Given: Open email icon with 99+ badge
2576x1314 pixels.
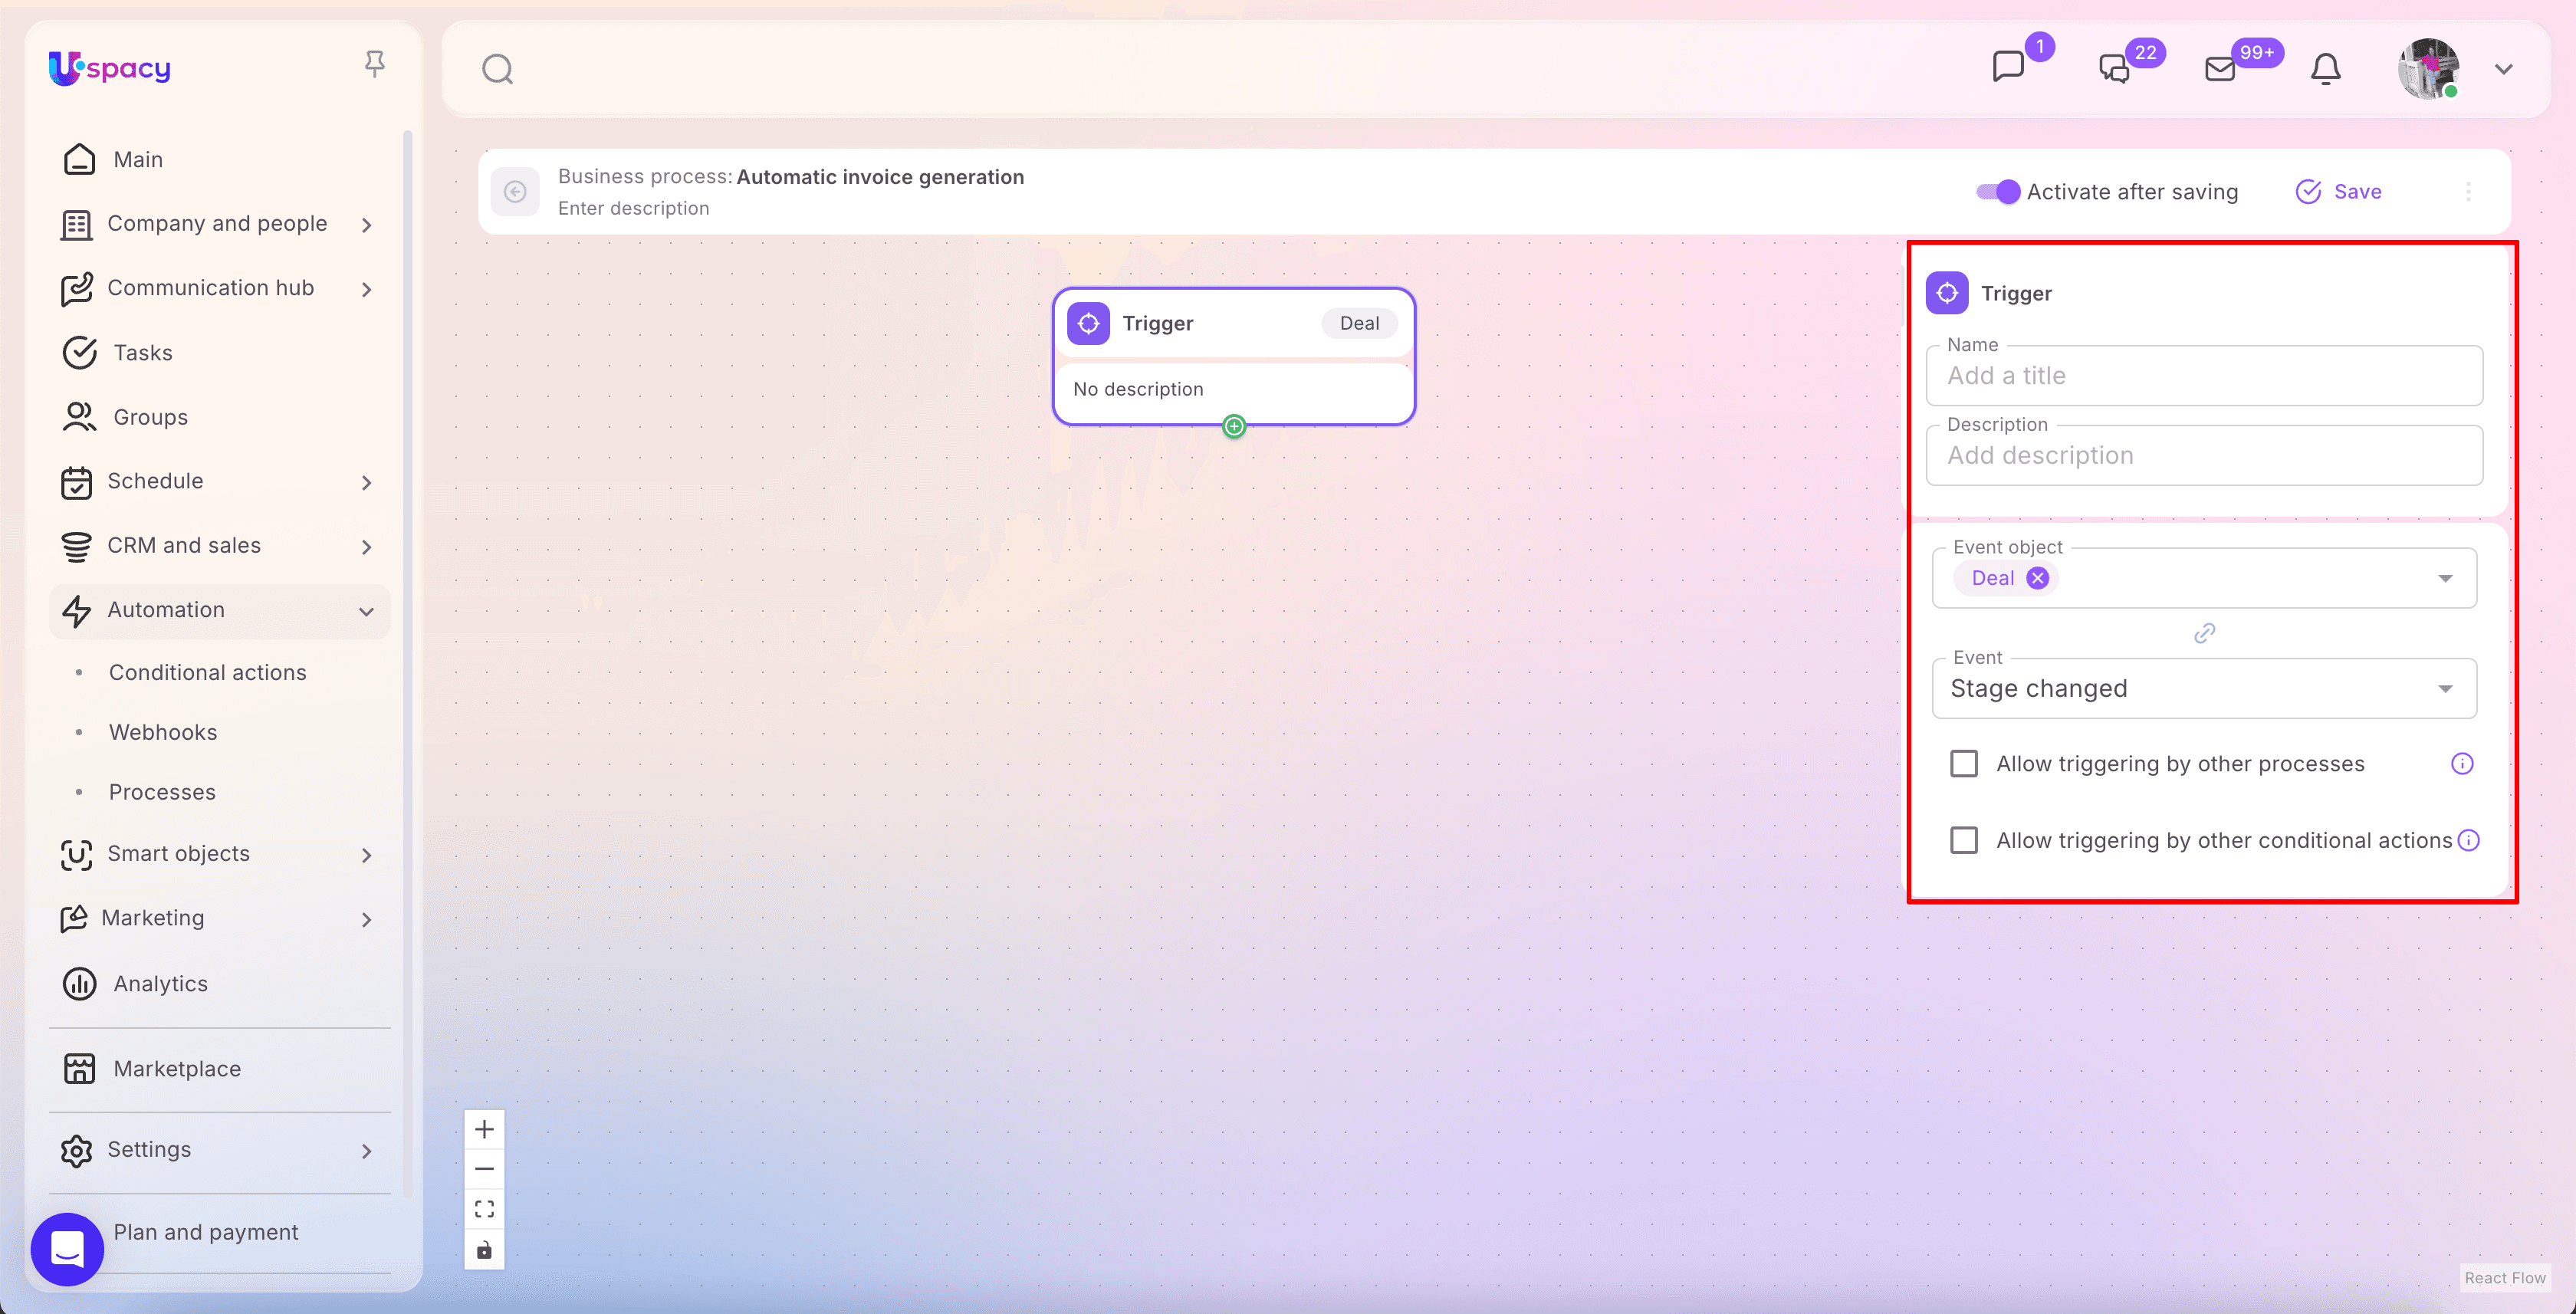Looking at the screenshot, I should (x=2220, y=69).
